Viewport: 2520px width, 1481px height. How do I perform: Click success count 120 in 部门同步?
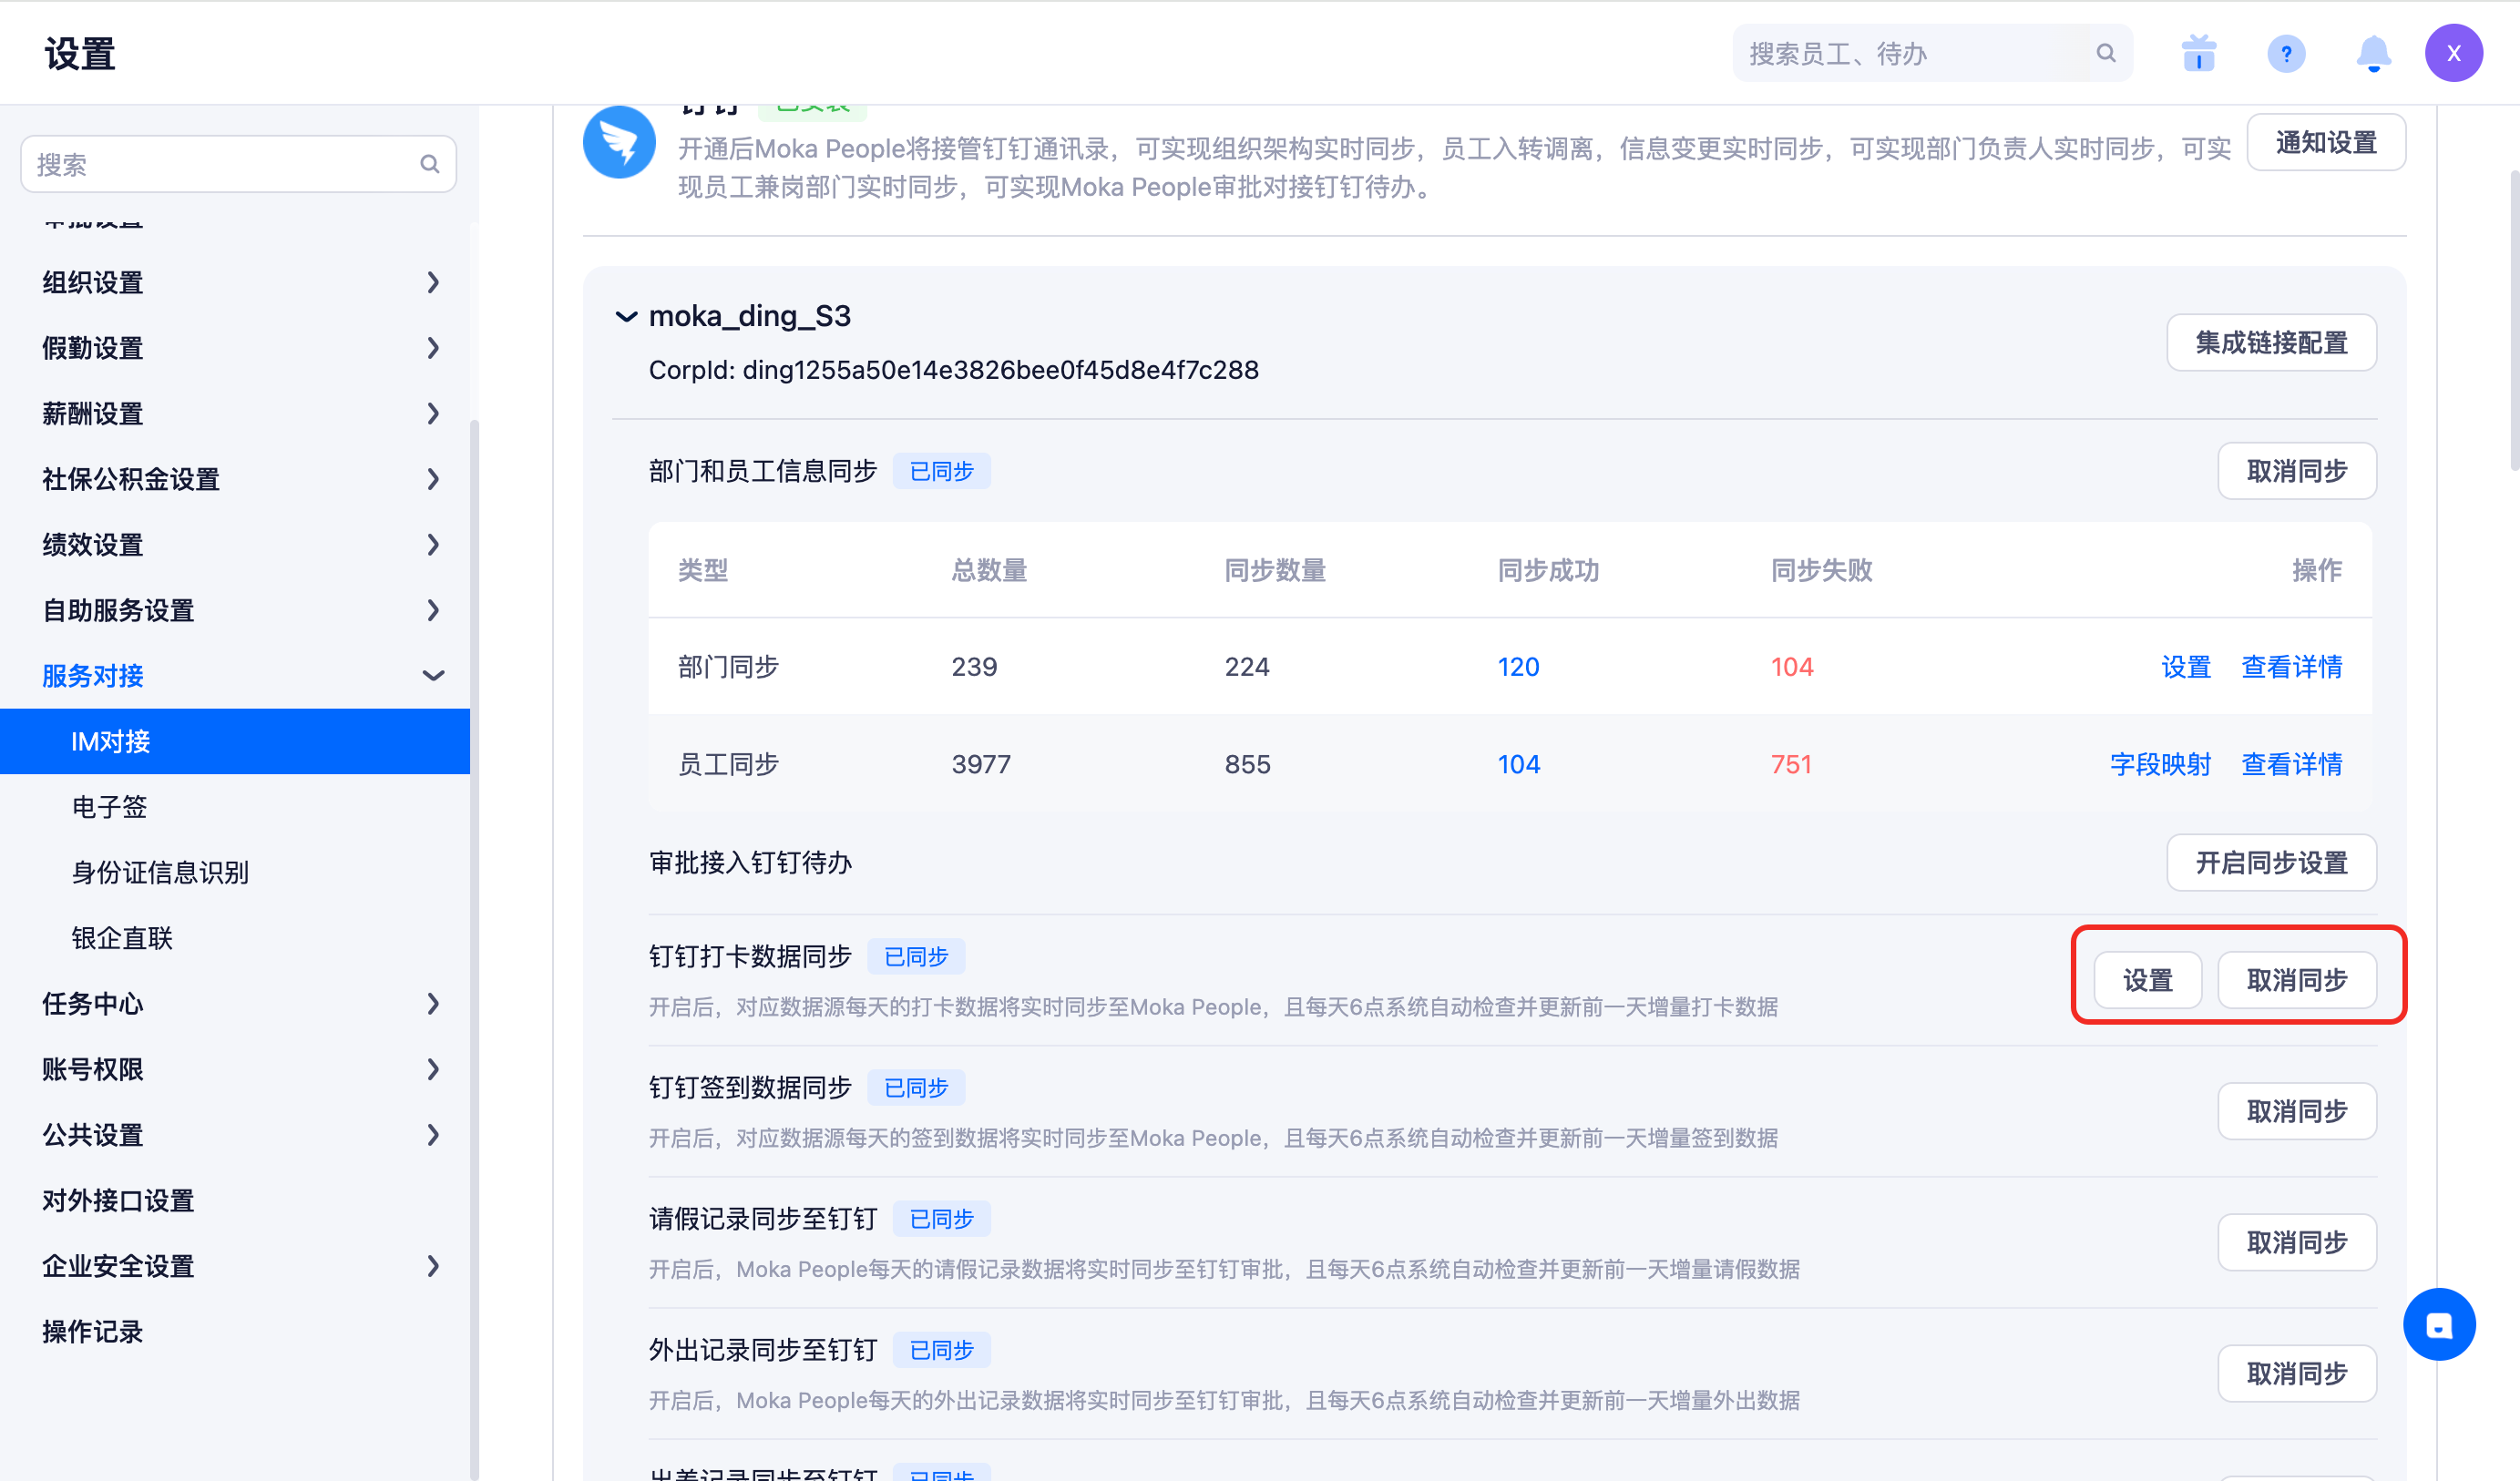tap(1518, 667)
